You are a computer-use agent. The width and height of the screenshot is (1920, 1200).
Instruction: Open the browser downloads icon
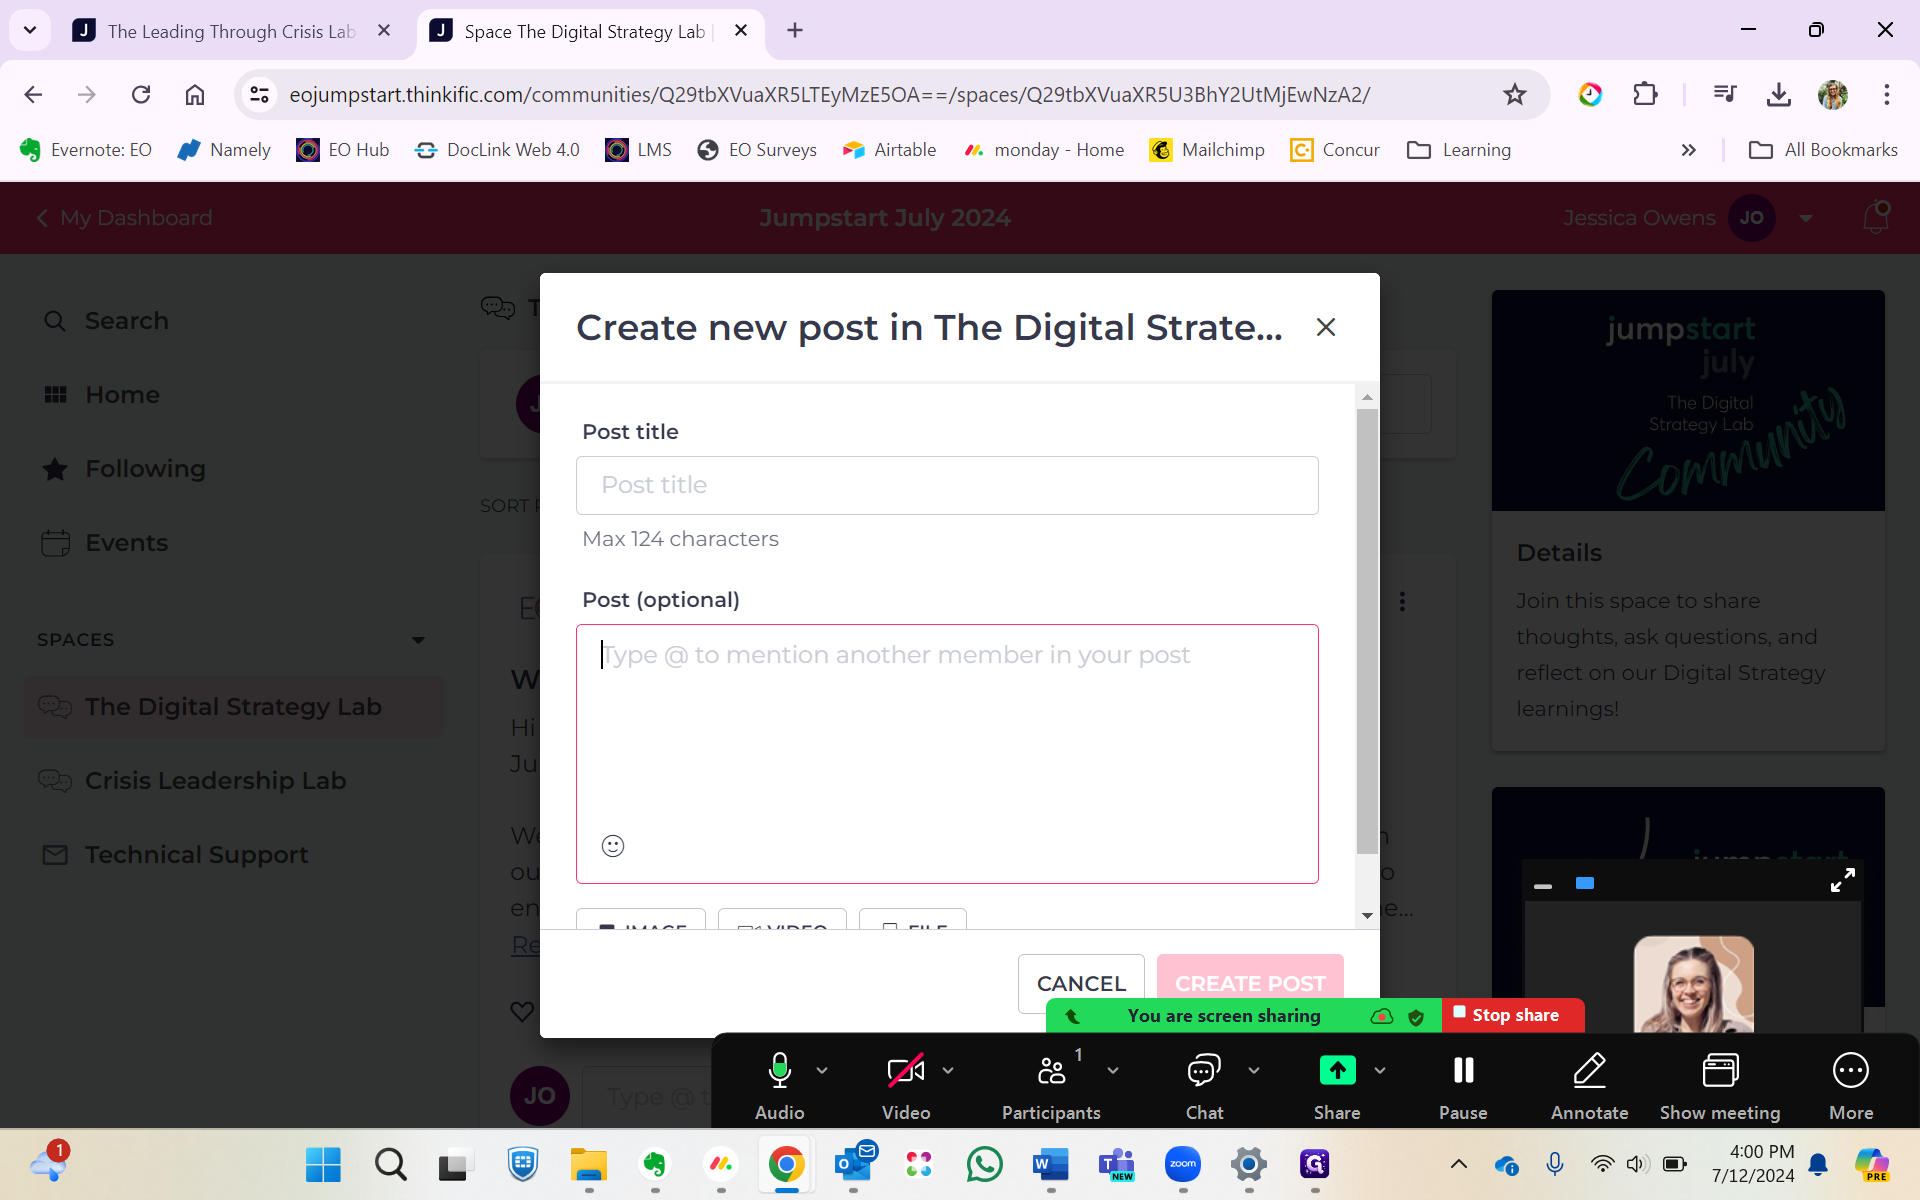pos(1778,94)
